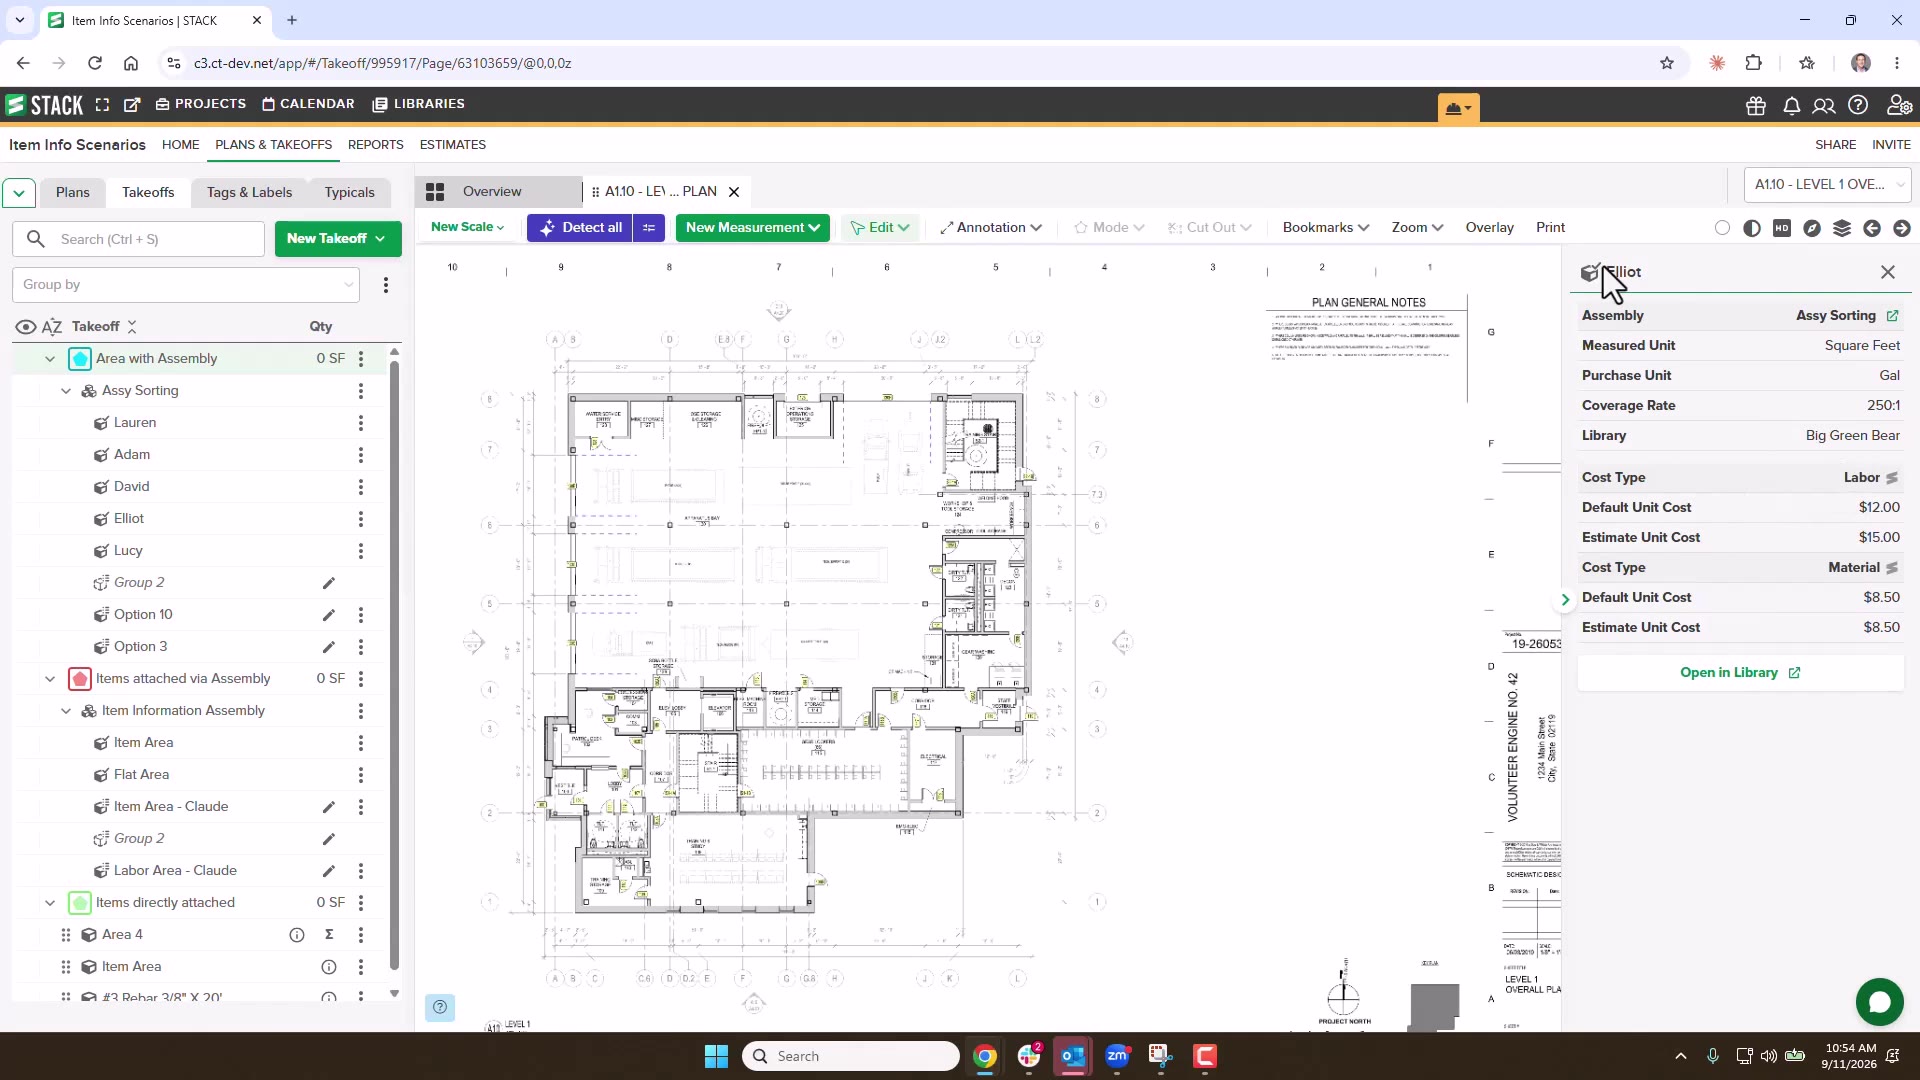The height and width of the screenshot is (1080, 1920).
Task: Open the A1.10 - LEVEL 1 page selector
Action: pyautogui.click(x=1828, y=185)
